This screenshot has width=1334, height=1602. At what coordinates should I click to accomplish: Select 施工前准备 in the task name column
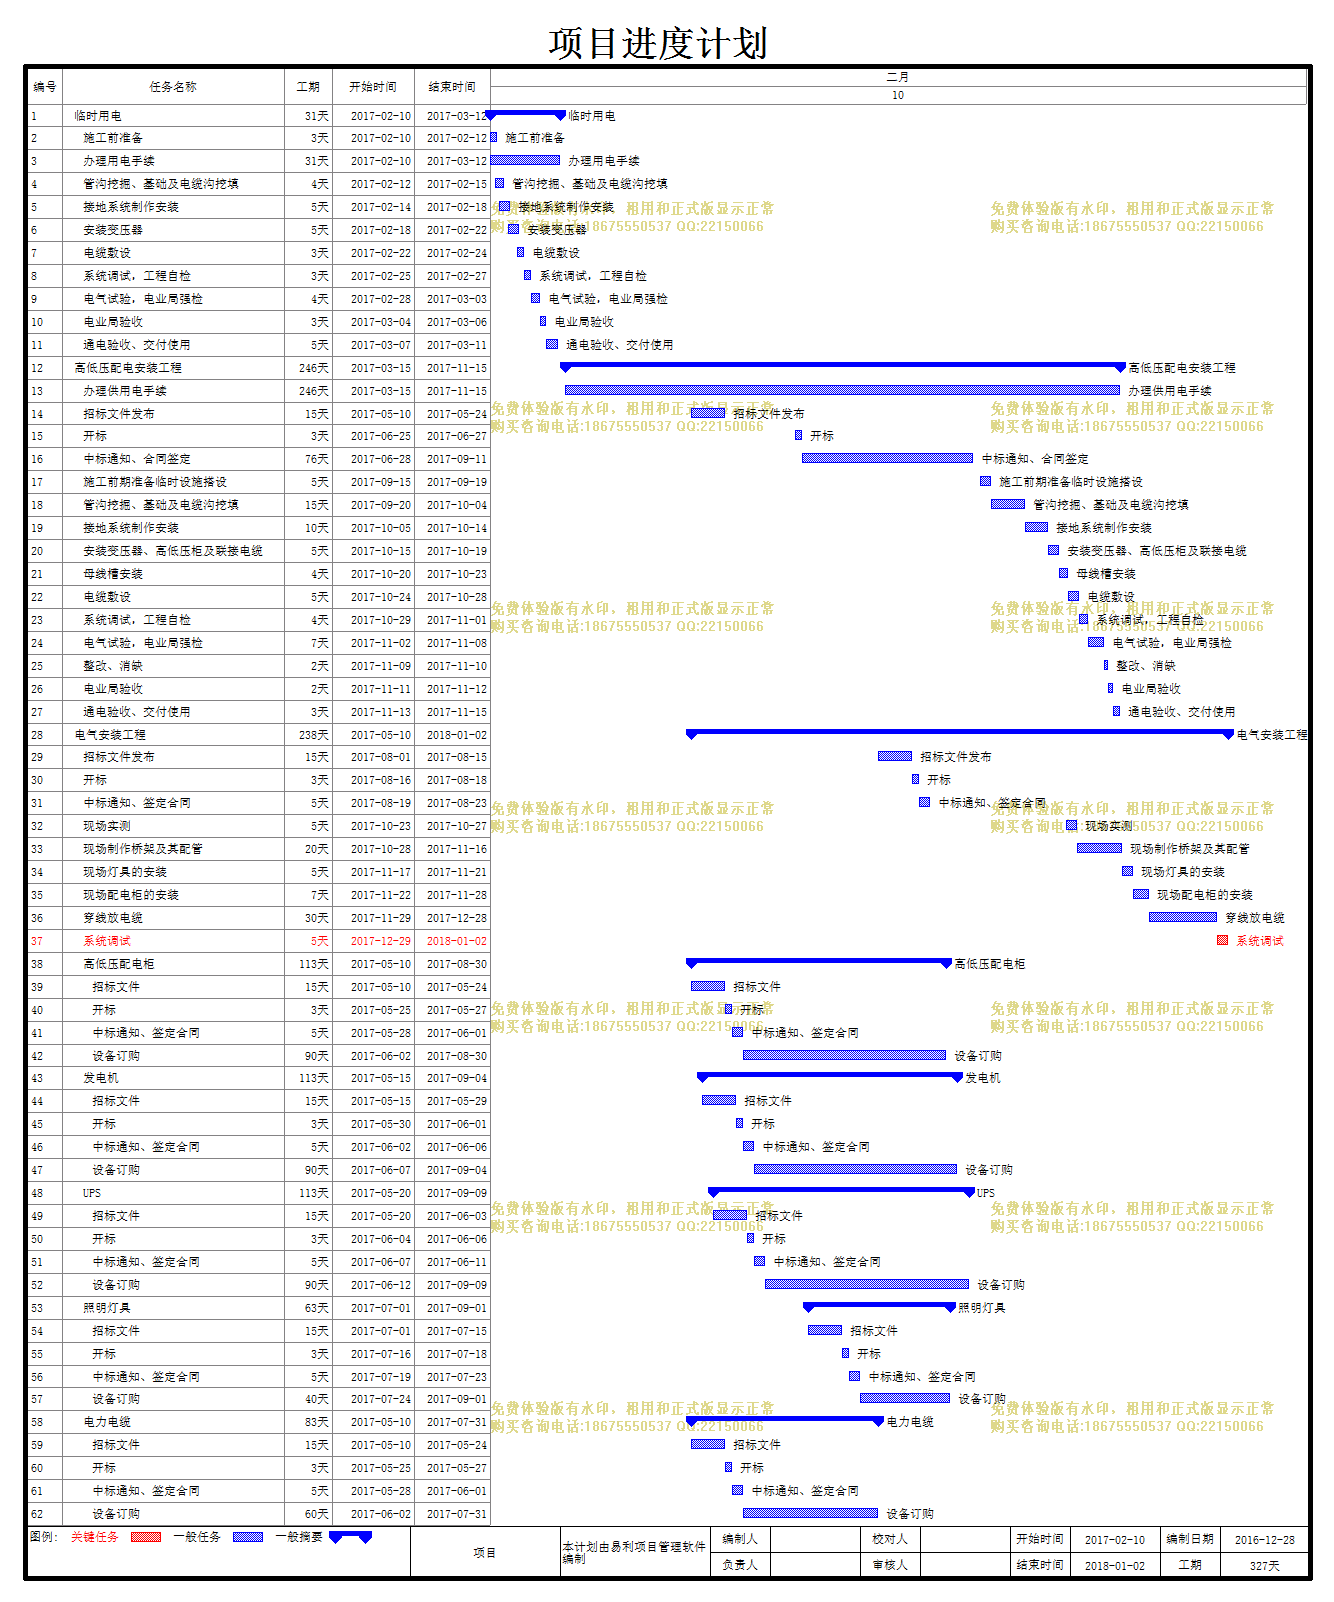(x=113, y=138)
